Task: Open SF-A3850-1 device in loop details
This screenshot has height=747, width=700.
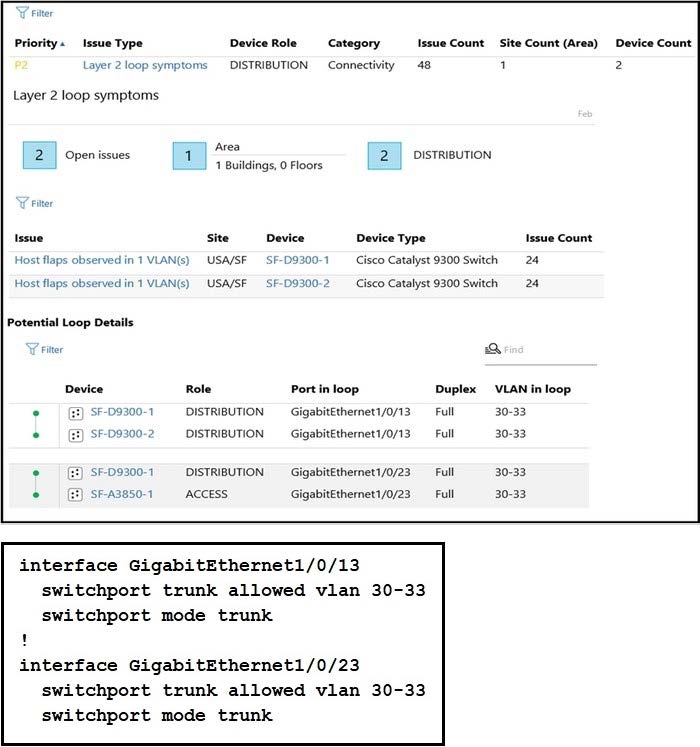Action: click(122, 494)
